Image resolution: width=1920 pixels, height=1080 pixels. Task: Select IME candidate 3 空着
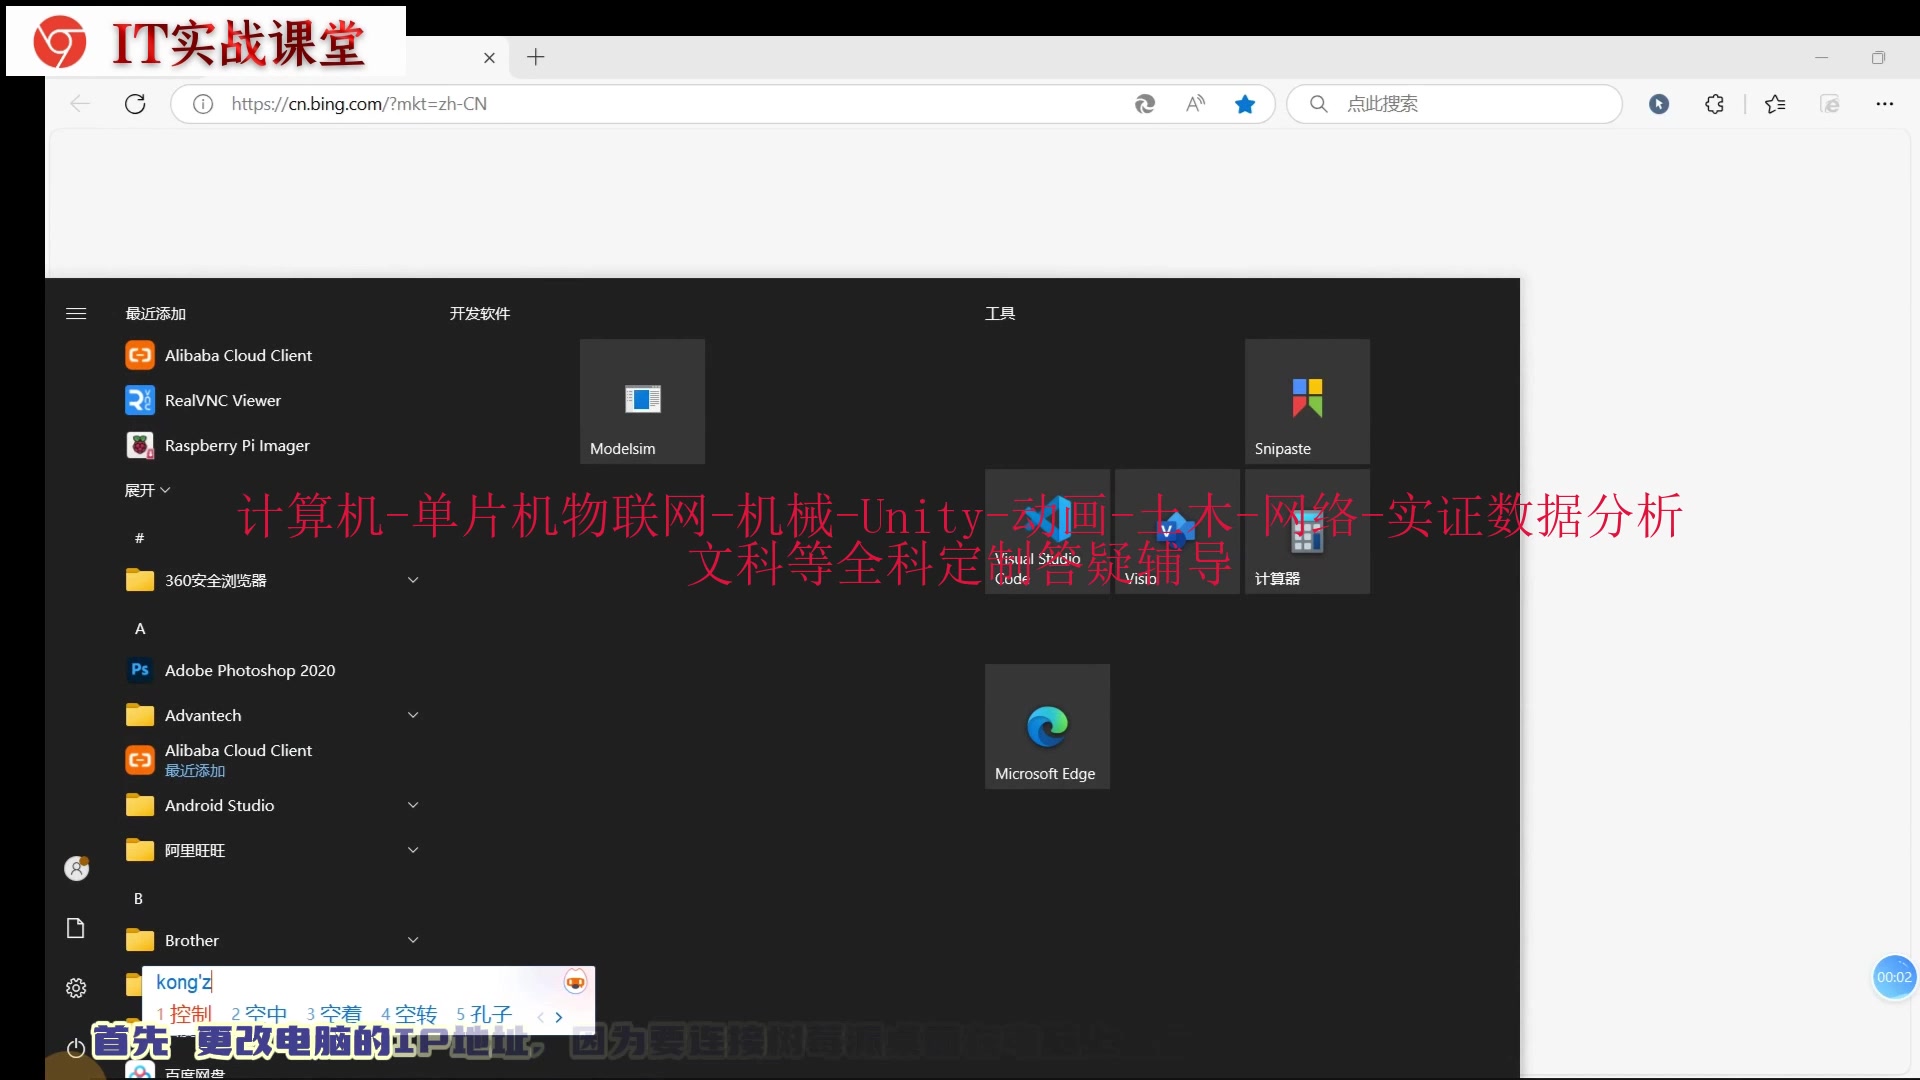334,1014
